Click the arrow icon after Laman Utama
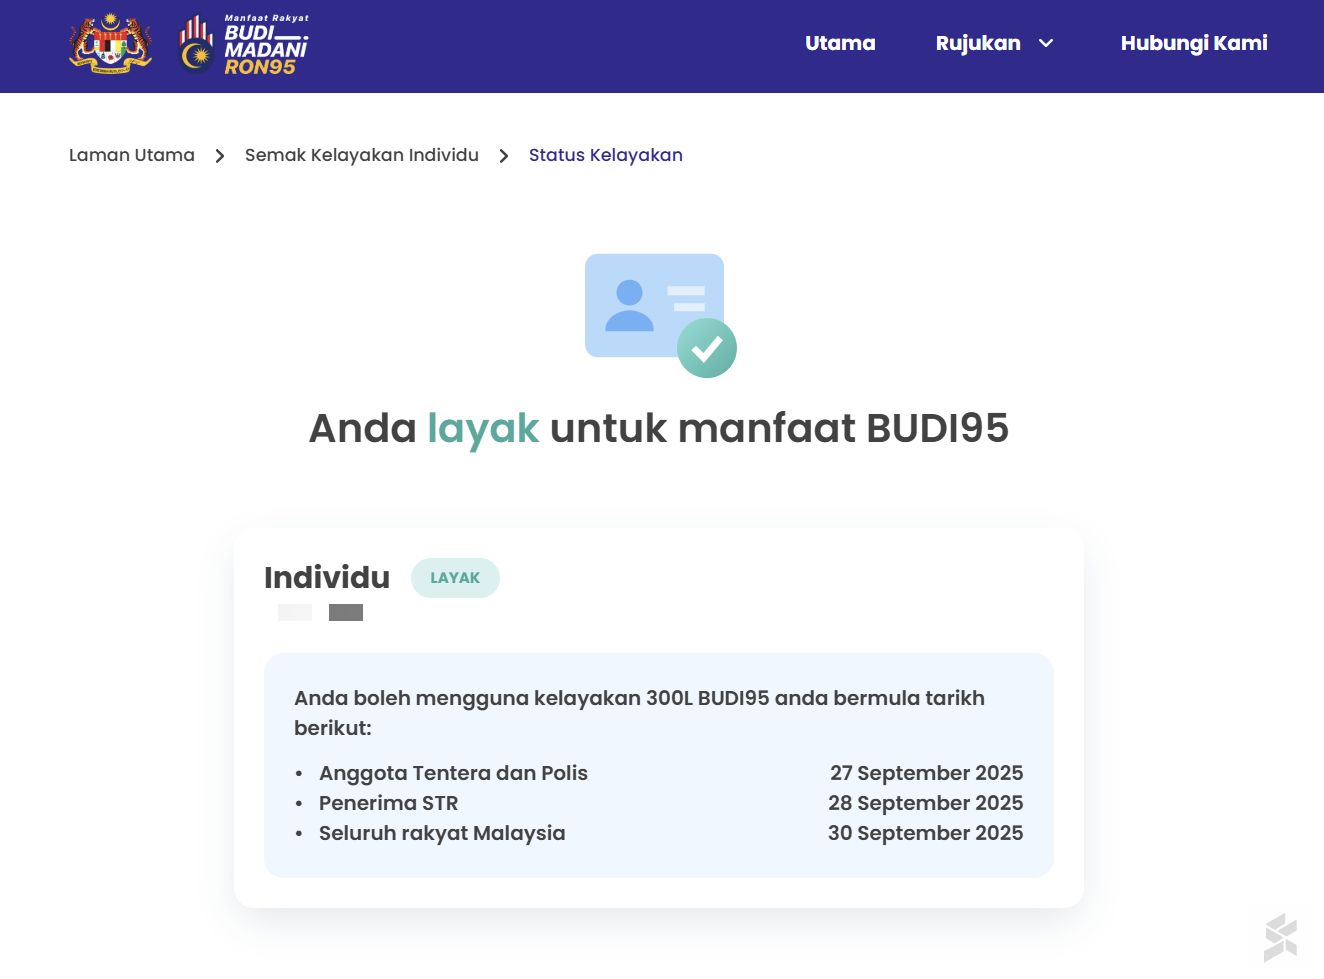 (220, 156)
